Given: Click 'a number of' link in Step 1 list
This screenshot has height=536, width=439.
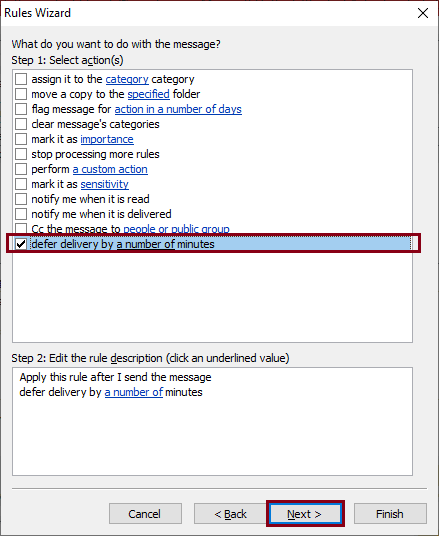Looking at the screenshot, I should [146, 244].
